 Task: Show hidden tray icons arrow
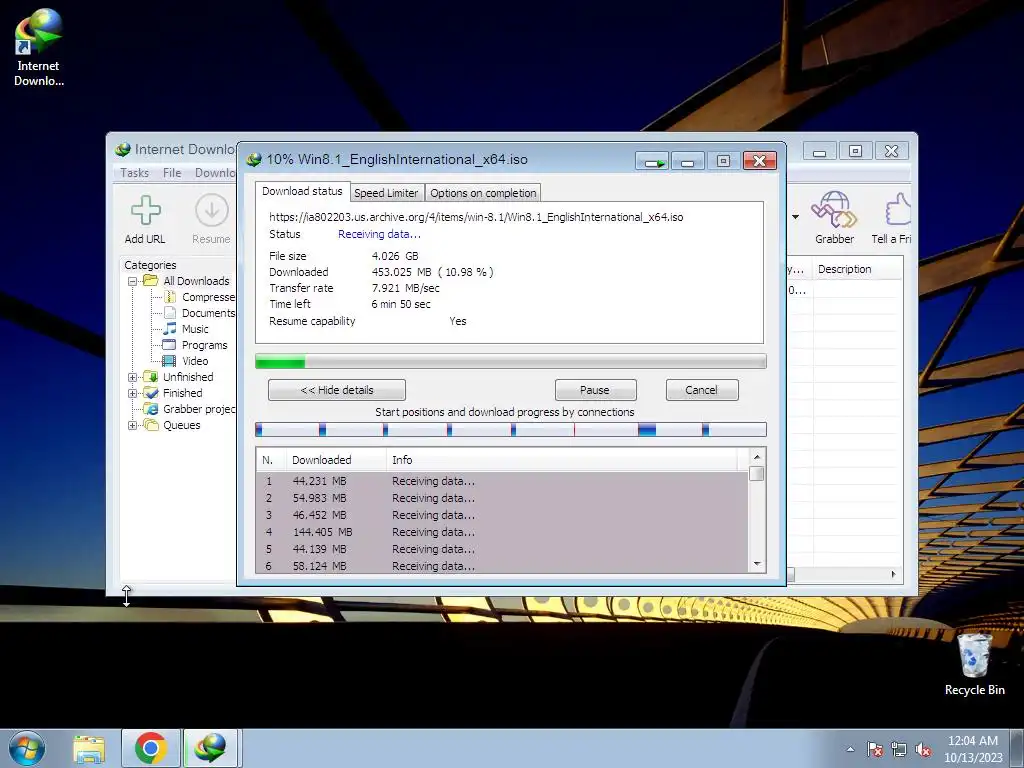point(850,749)
